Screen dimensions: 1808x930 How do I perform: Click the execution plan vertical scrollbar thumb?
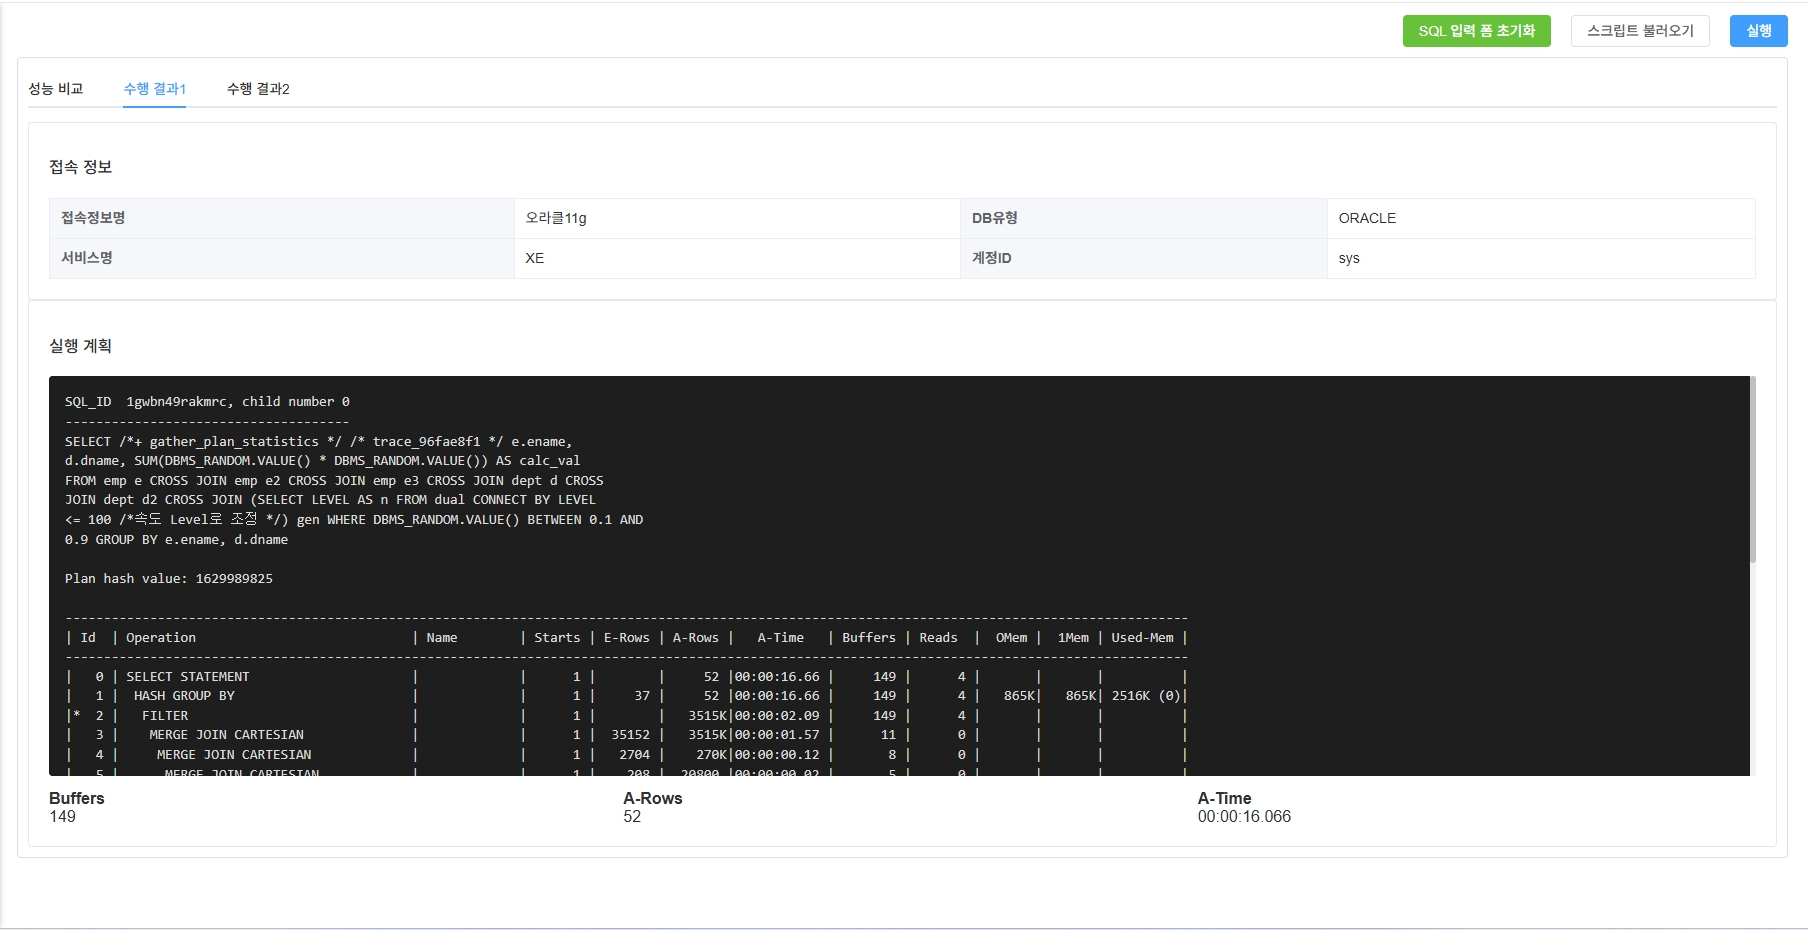[x=1752, y=470]
